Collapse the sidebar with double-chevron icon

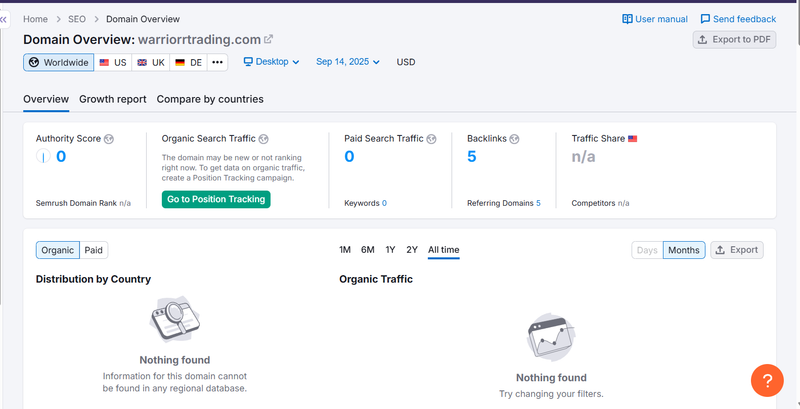click(x=4, y=20)
